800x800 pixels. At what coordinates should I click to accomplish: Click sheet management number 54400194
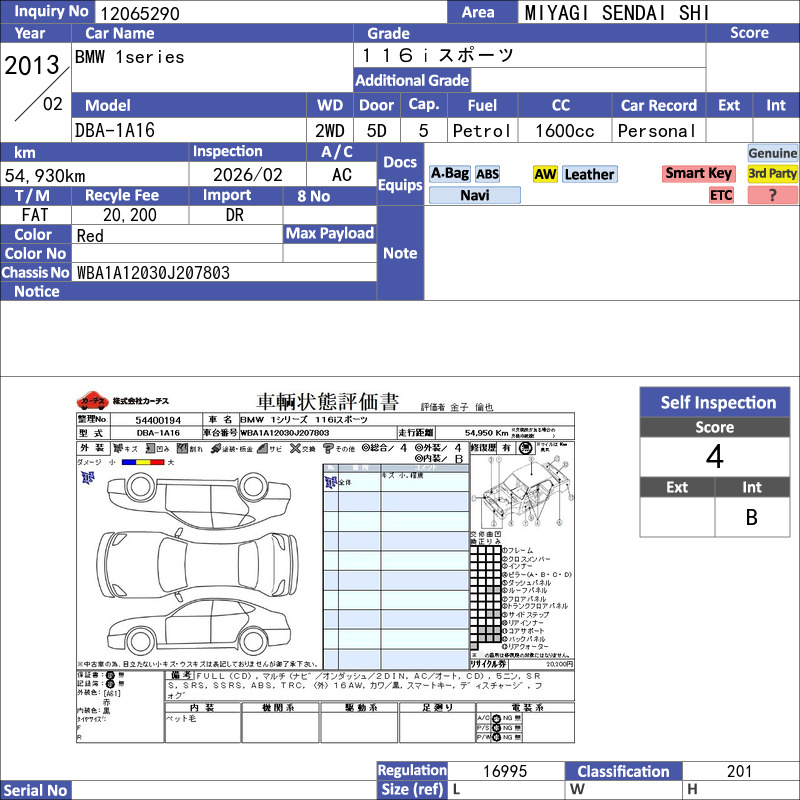[158, 420]
